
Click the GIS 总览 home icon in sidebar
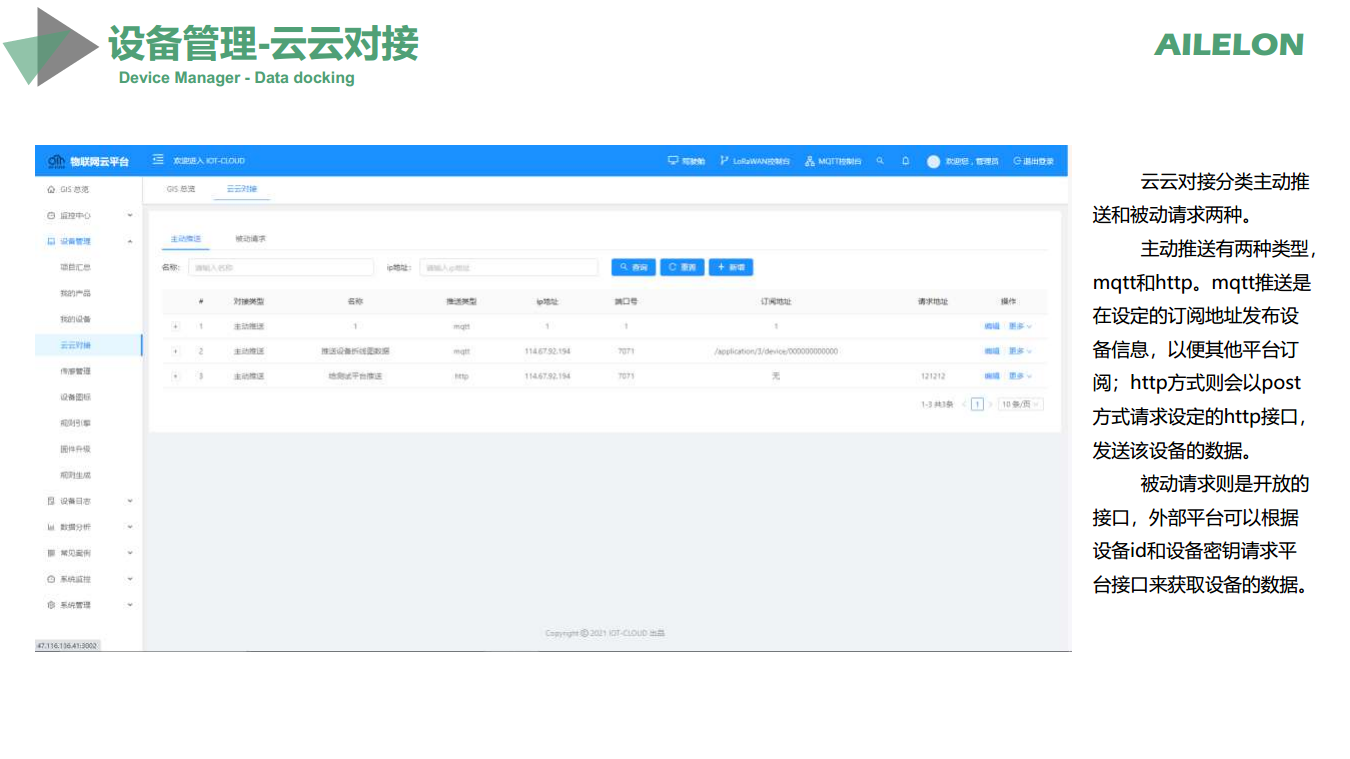click(x=51, y=189)
